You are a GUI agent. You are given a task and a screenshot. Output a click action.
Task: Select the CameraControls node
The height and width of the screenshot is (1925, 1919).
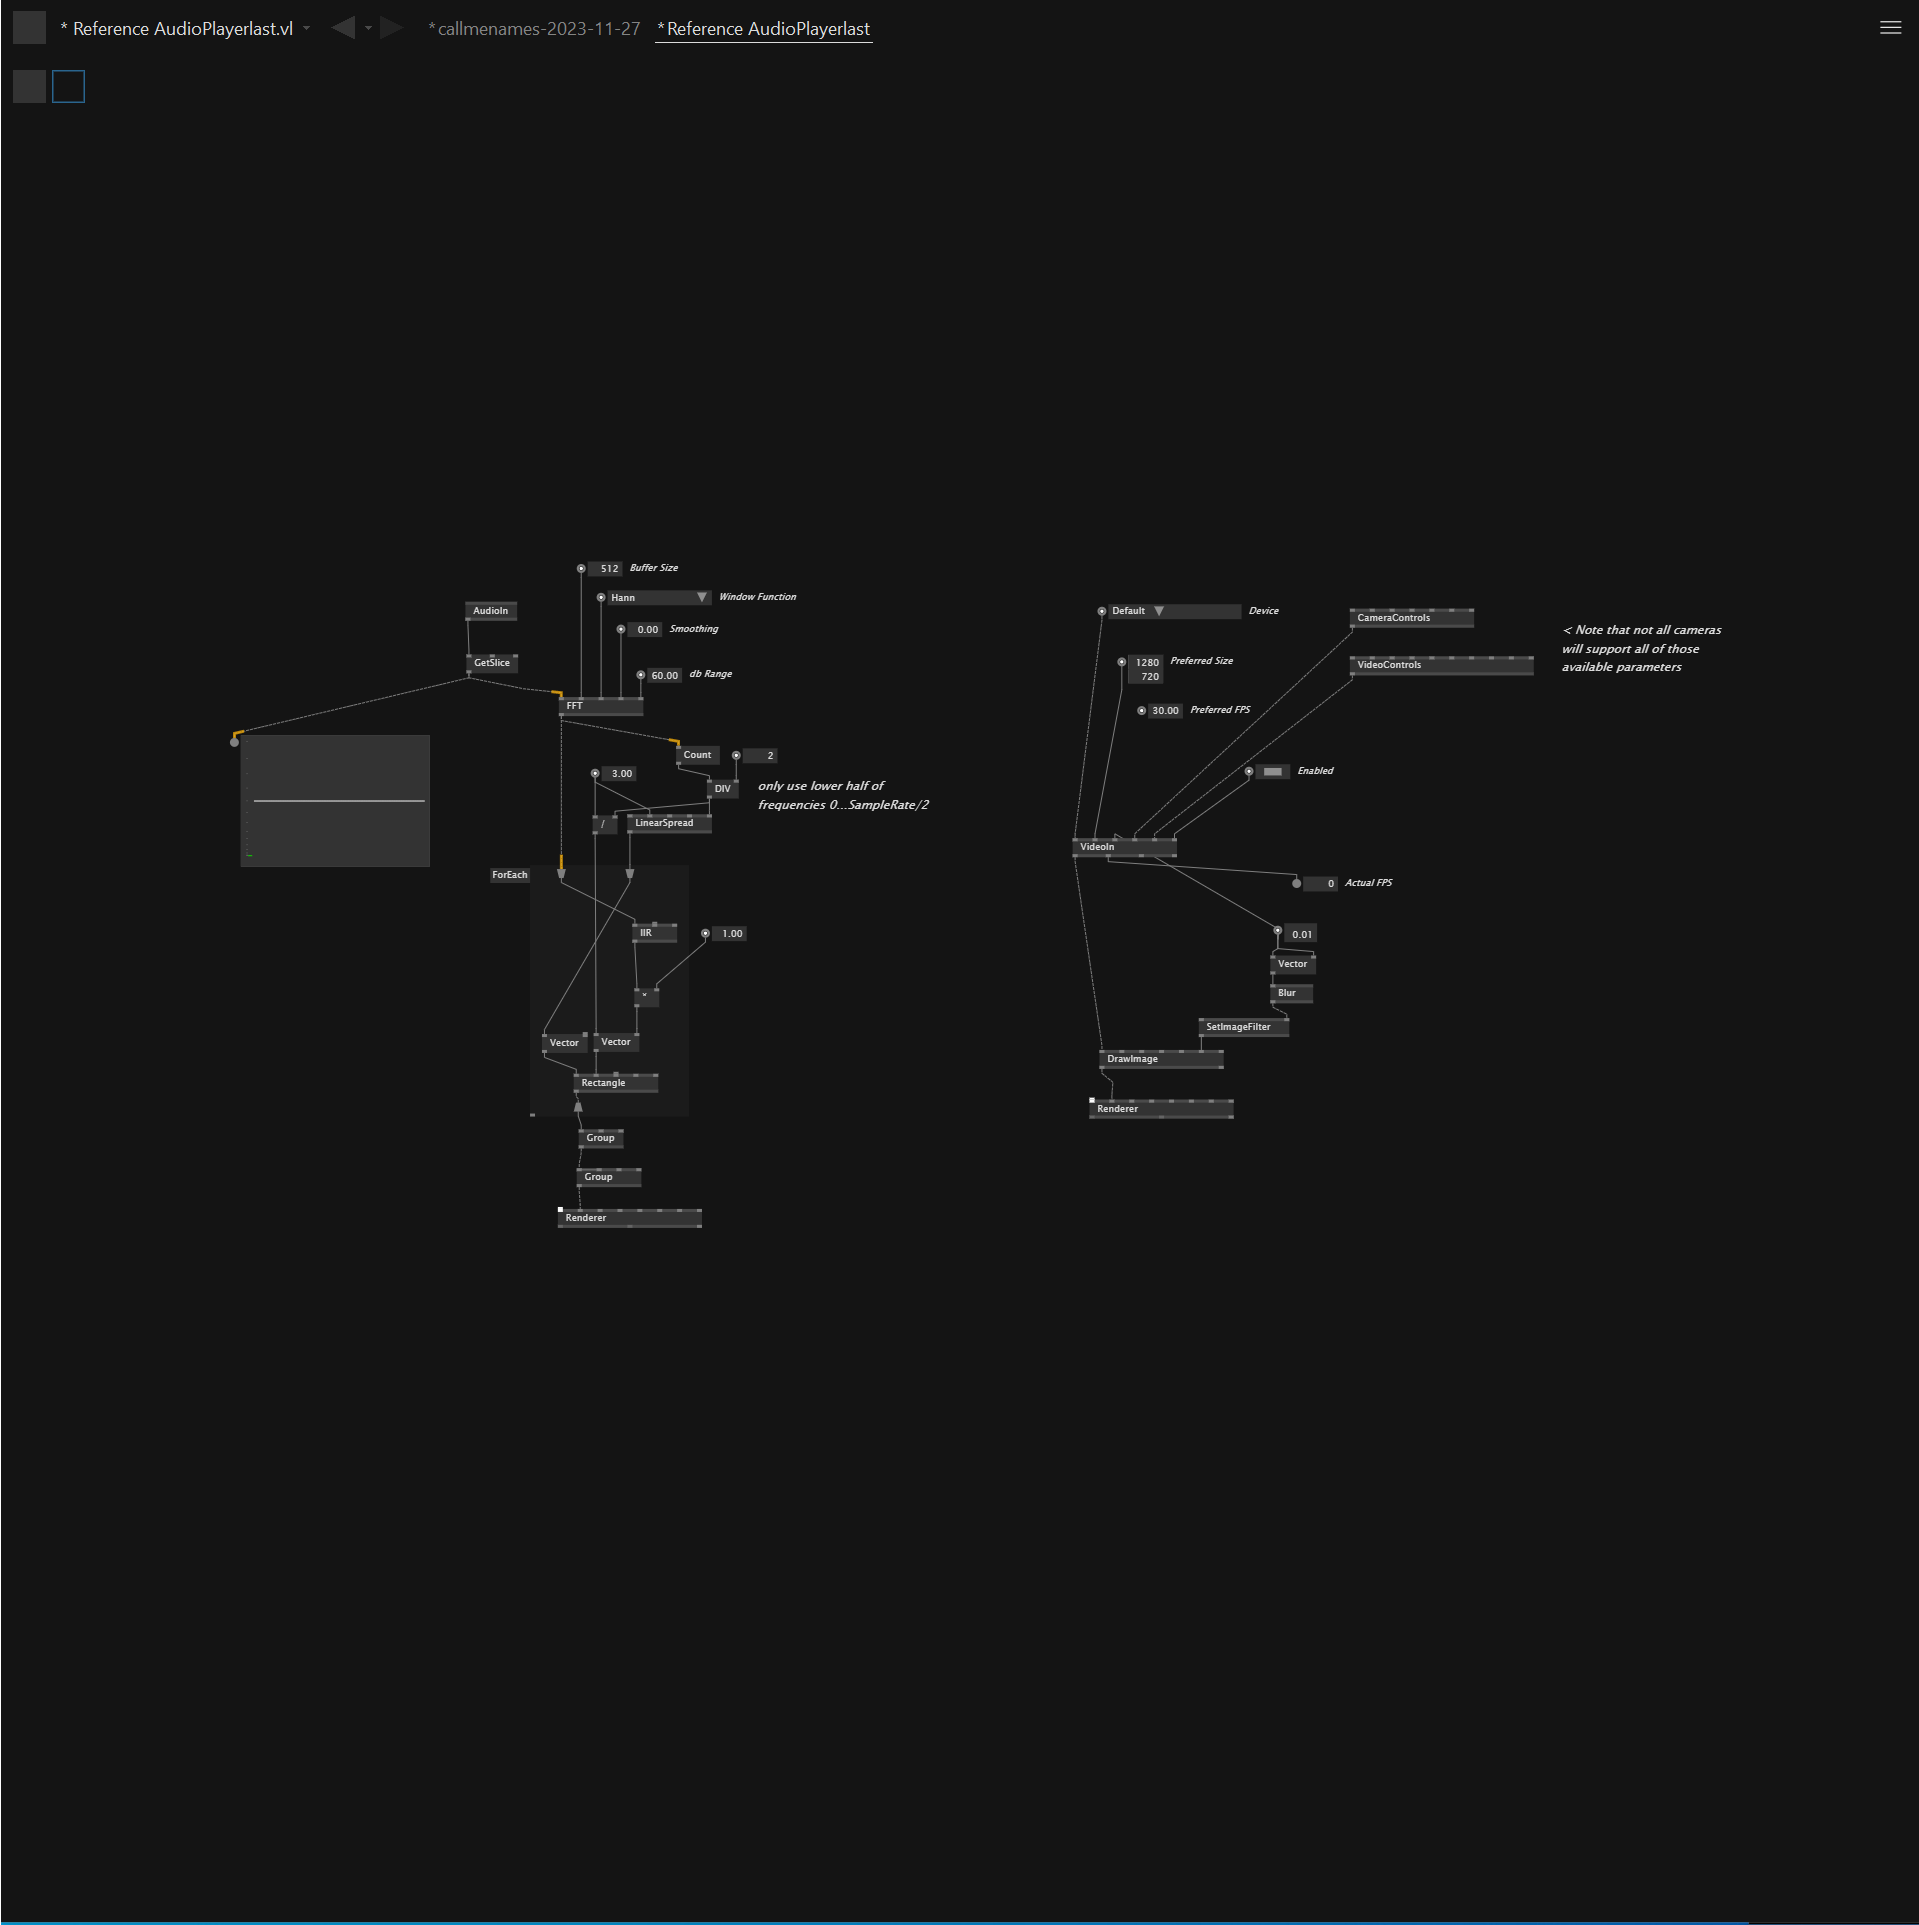click(x=1411, y=618)
